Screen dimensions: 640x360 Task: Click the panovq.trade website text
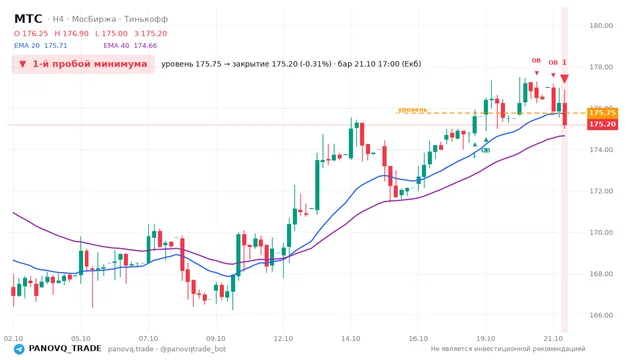point(131,349)
